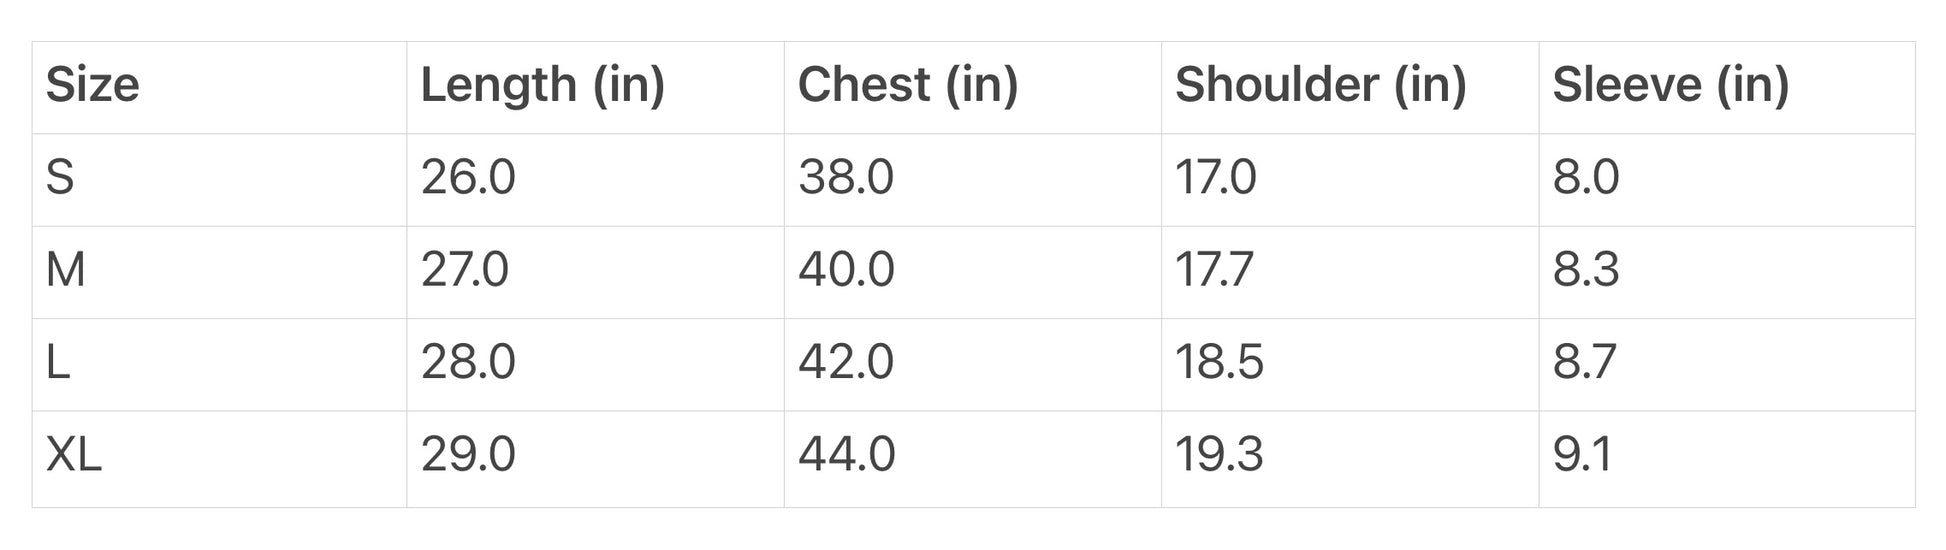
Task: Click the Shoulder (in) column header
Action: (x=1320, y=85)
